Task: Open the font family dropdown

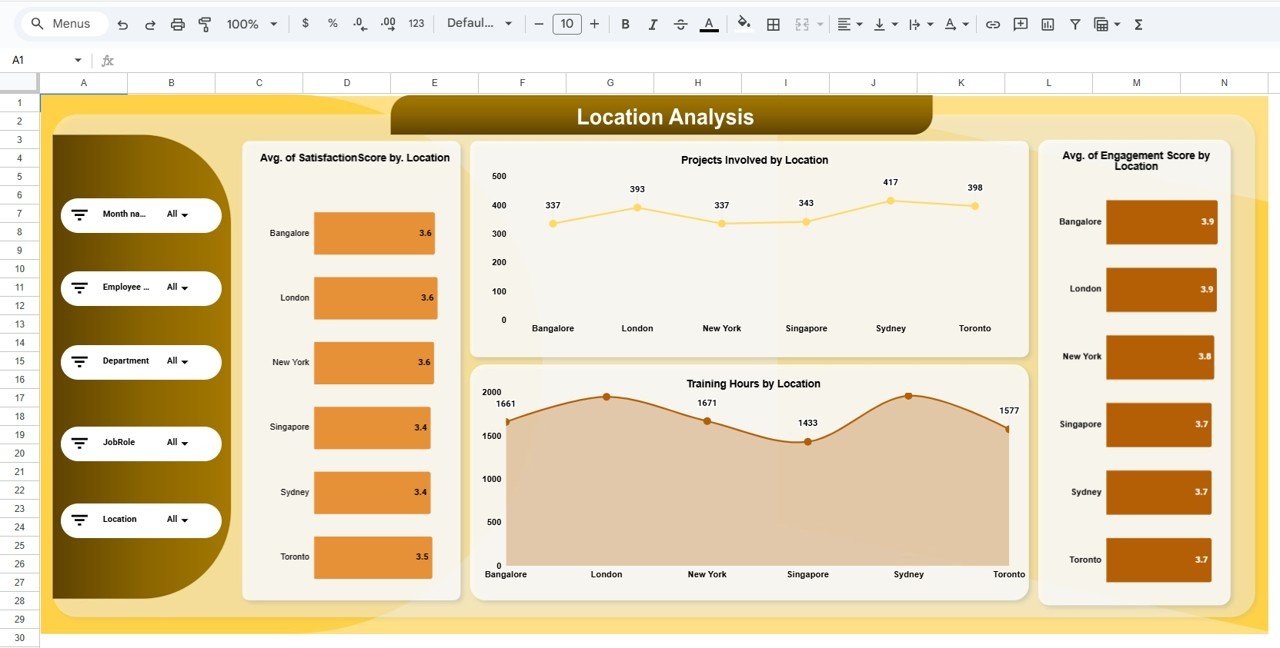Action: coord(480,23)
